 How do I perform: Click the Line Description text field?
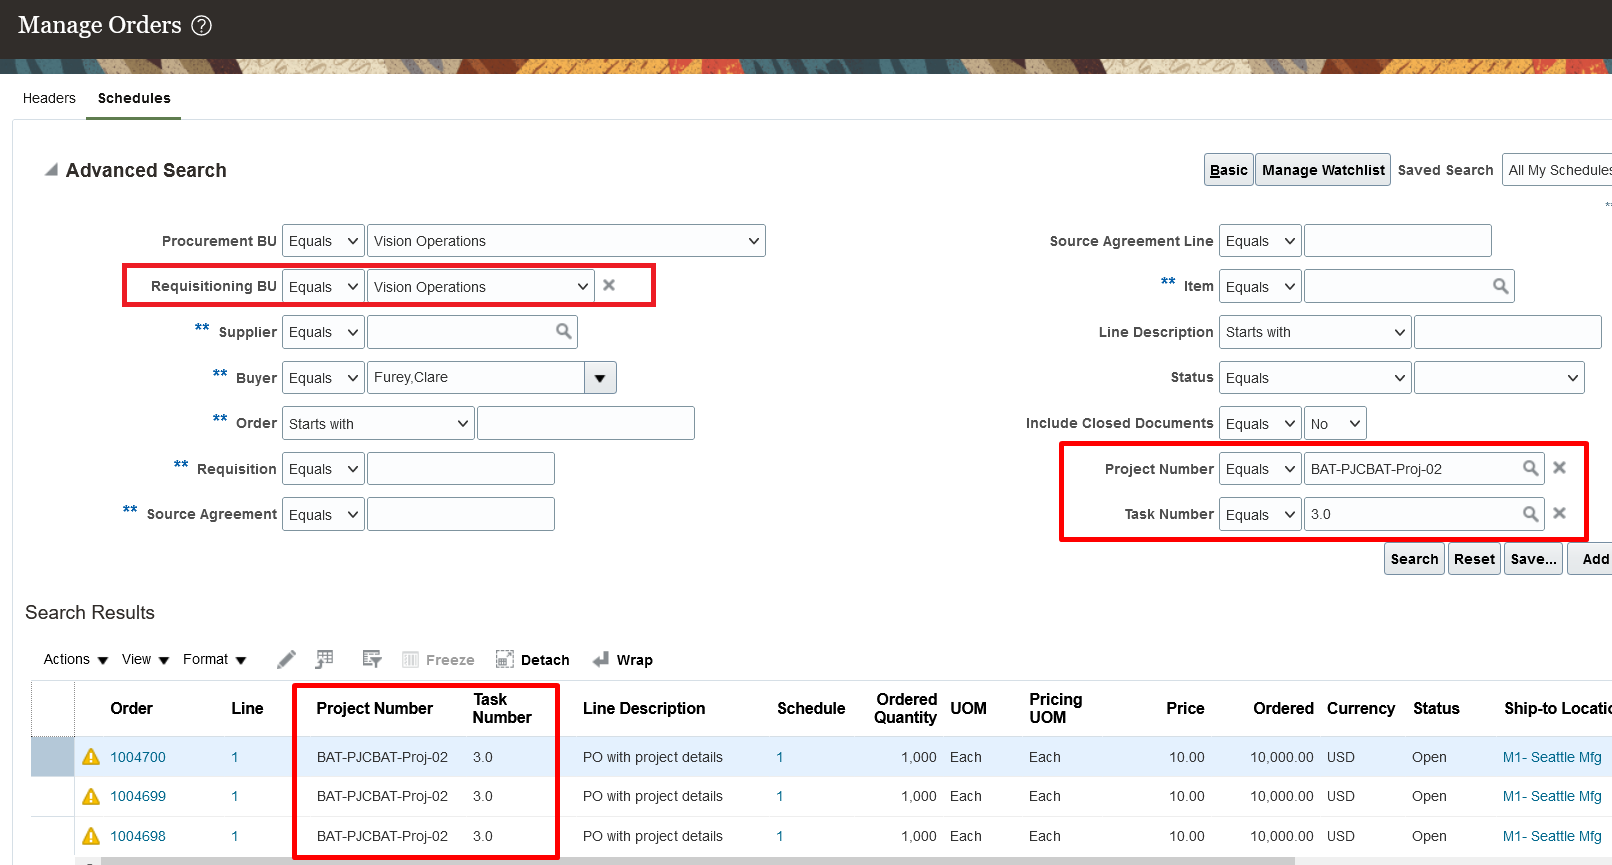[1508, 332]
